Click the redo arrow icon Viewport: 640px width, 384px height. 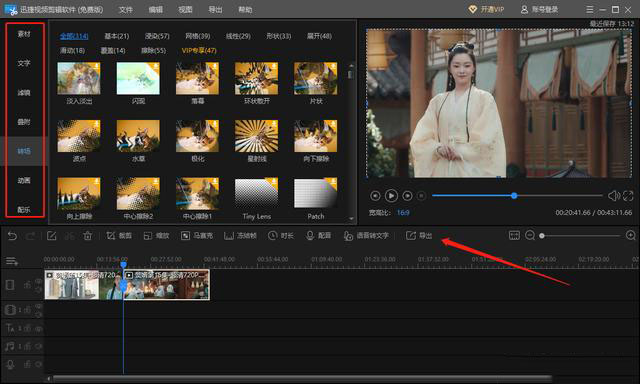(x=31, y=236)
